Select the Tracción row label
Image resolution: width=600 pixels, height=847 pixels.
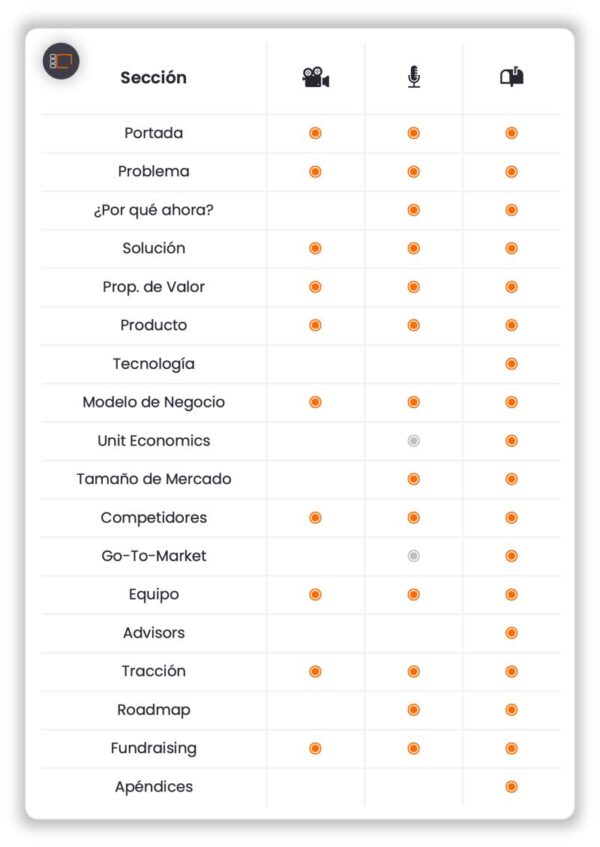tap(153, 671)
